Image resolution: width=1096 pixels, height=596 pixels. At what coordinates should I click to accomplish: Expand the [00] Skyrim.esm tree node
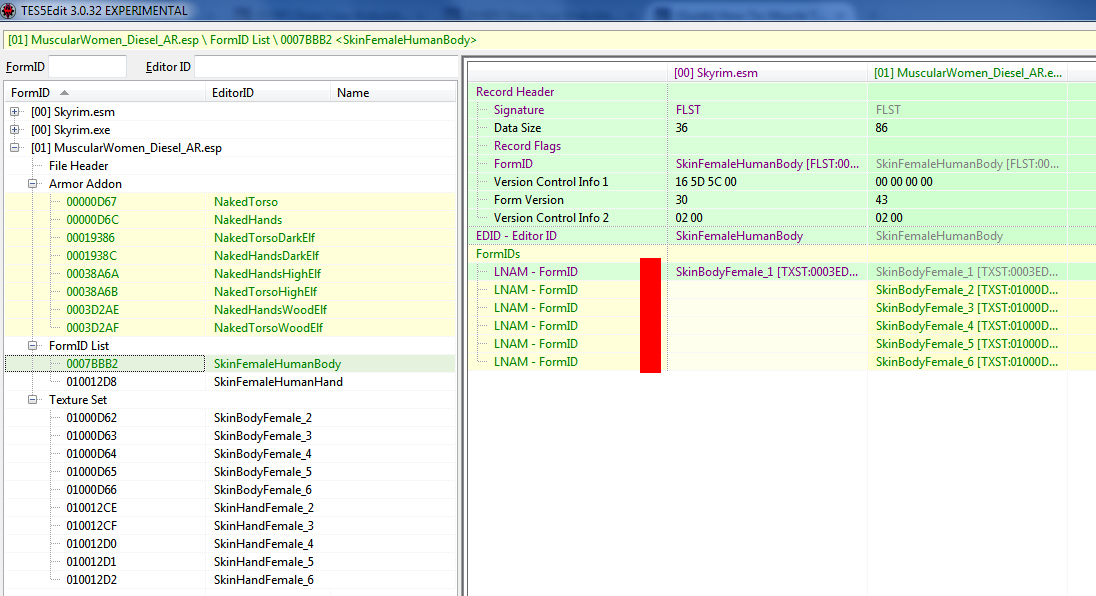pyautogui.click(x=15, y=112)
